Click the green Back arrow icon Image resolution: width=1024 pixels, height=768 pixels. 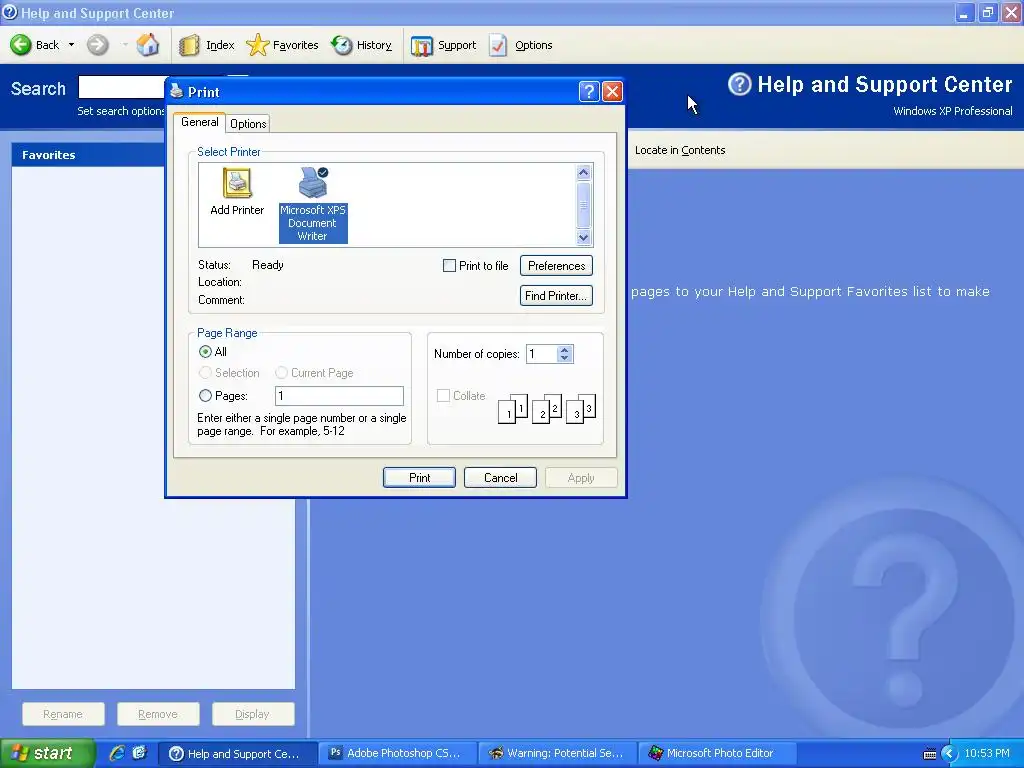point(20,45)
